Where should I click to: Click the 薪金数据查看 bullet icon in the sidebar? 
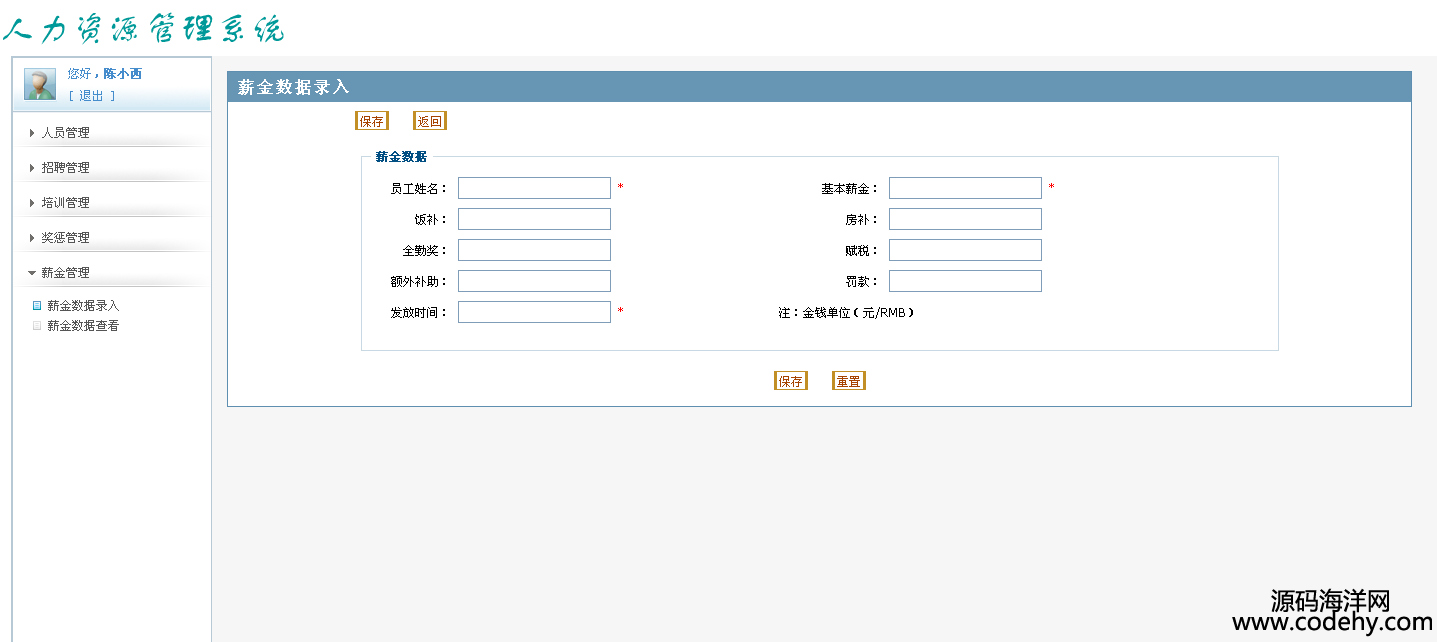(37, 326)
